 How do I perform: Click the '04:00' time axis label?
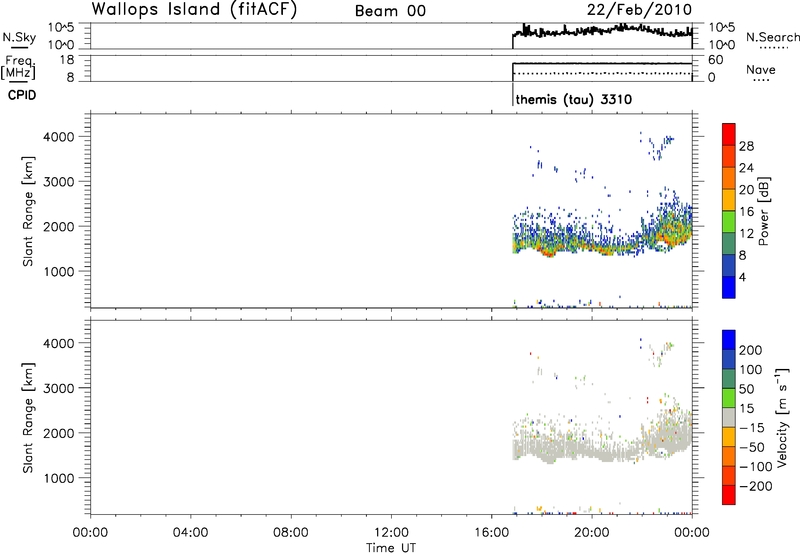click(x=190, y=533)
